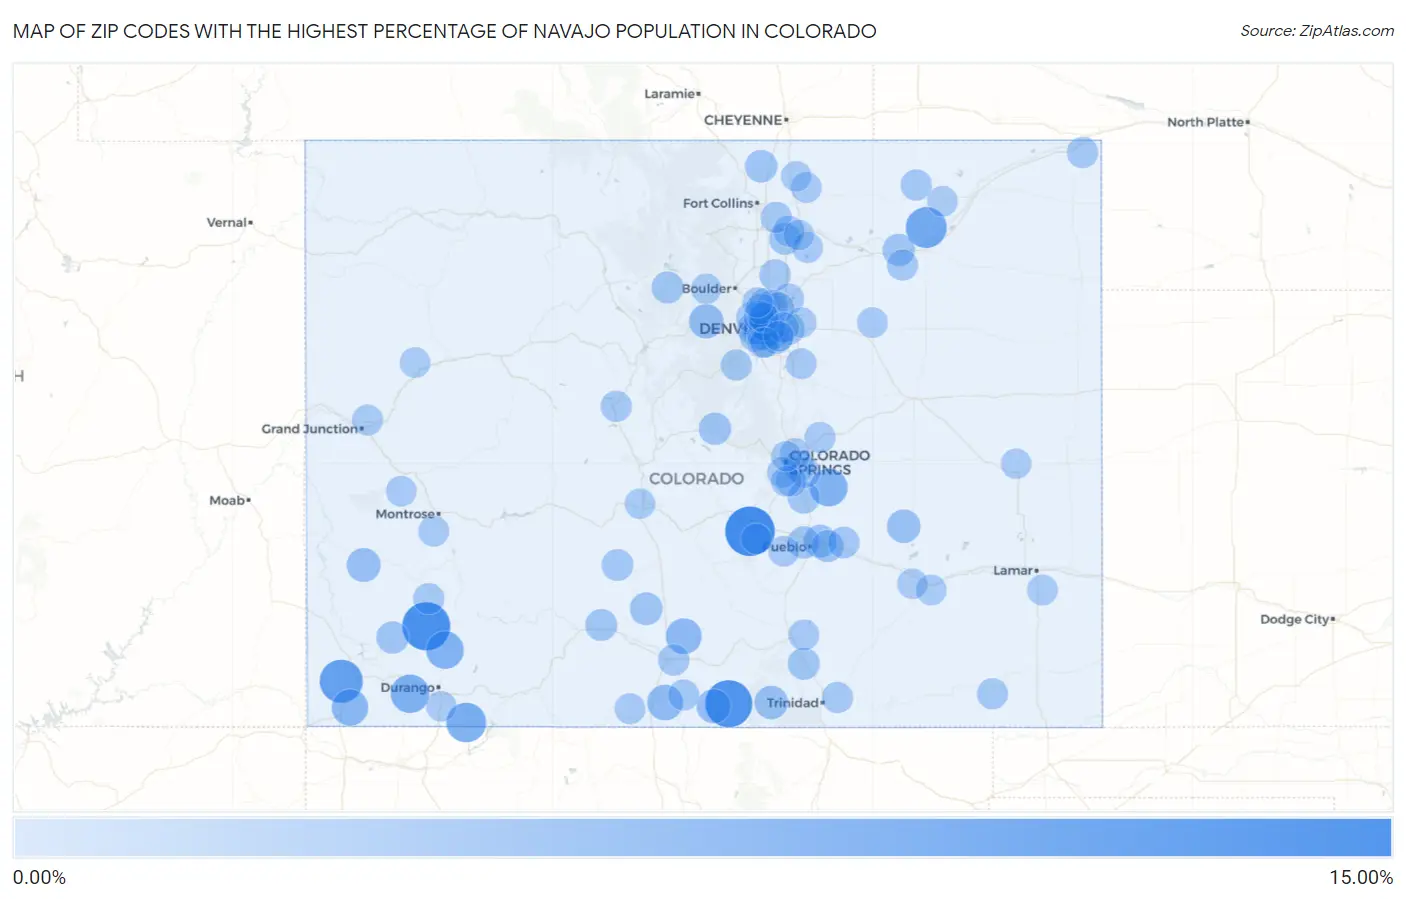Click the COLORADO state label
Image resolution: width=1406 pixels, height=899 pixels.
coord(696,479)
